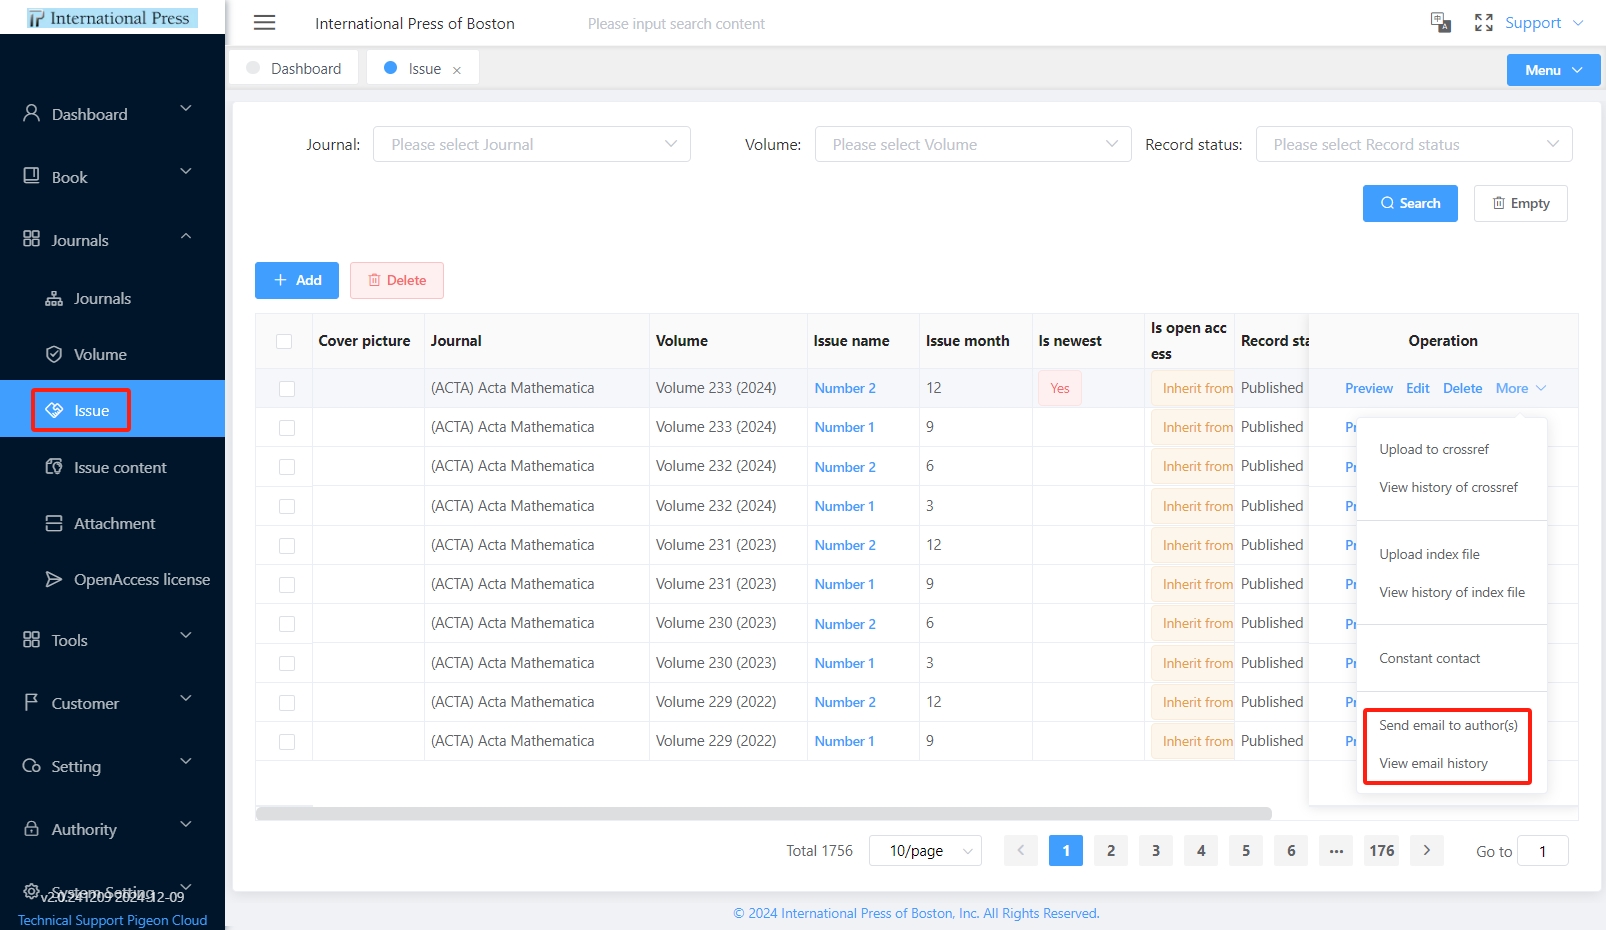Click the System Setting gear icon
This screenshot has width=1606, height=930.
(32, 890)
